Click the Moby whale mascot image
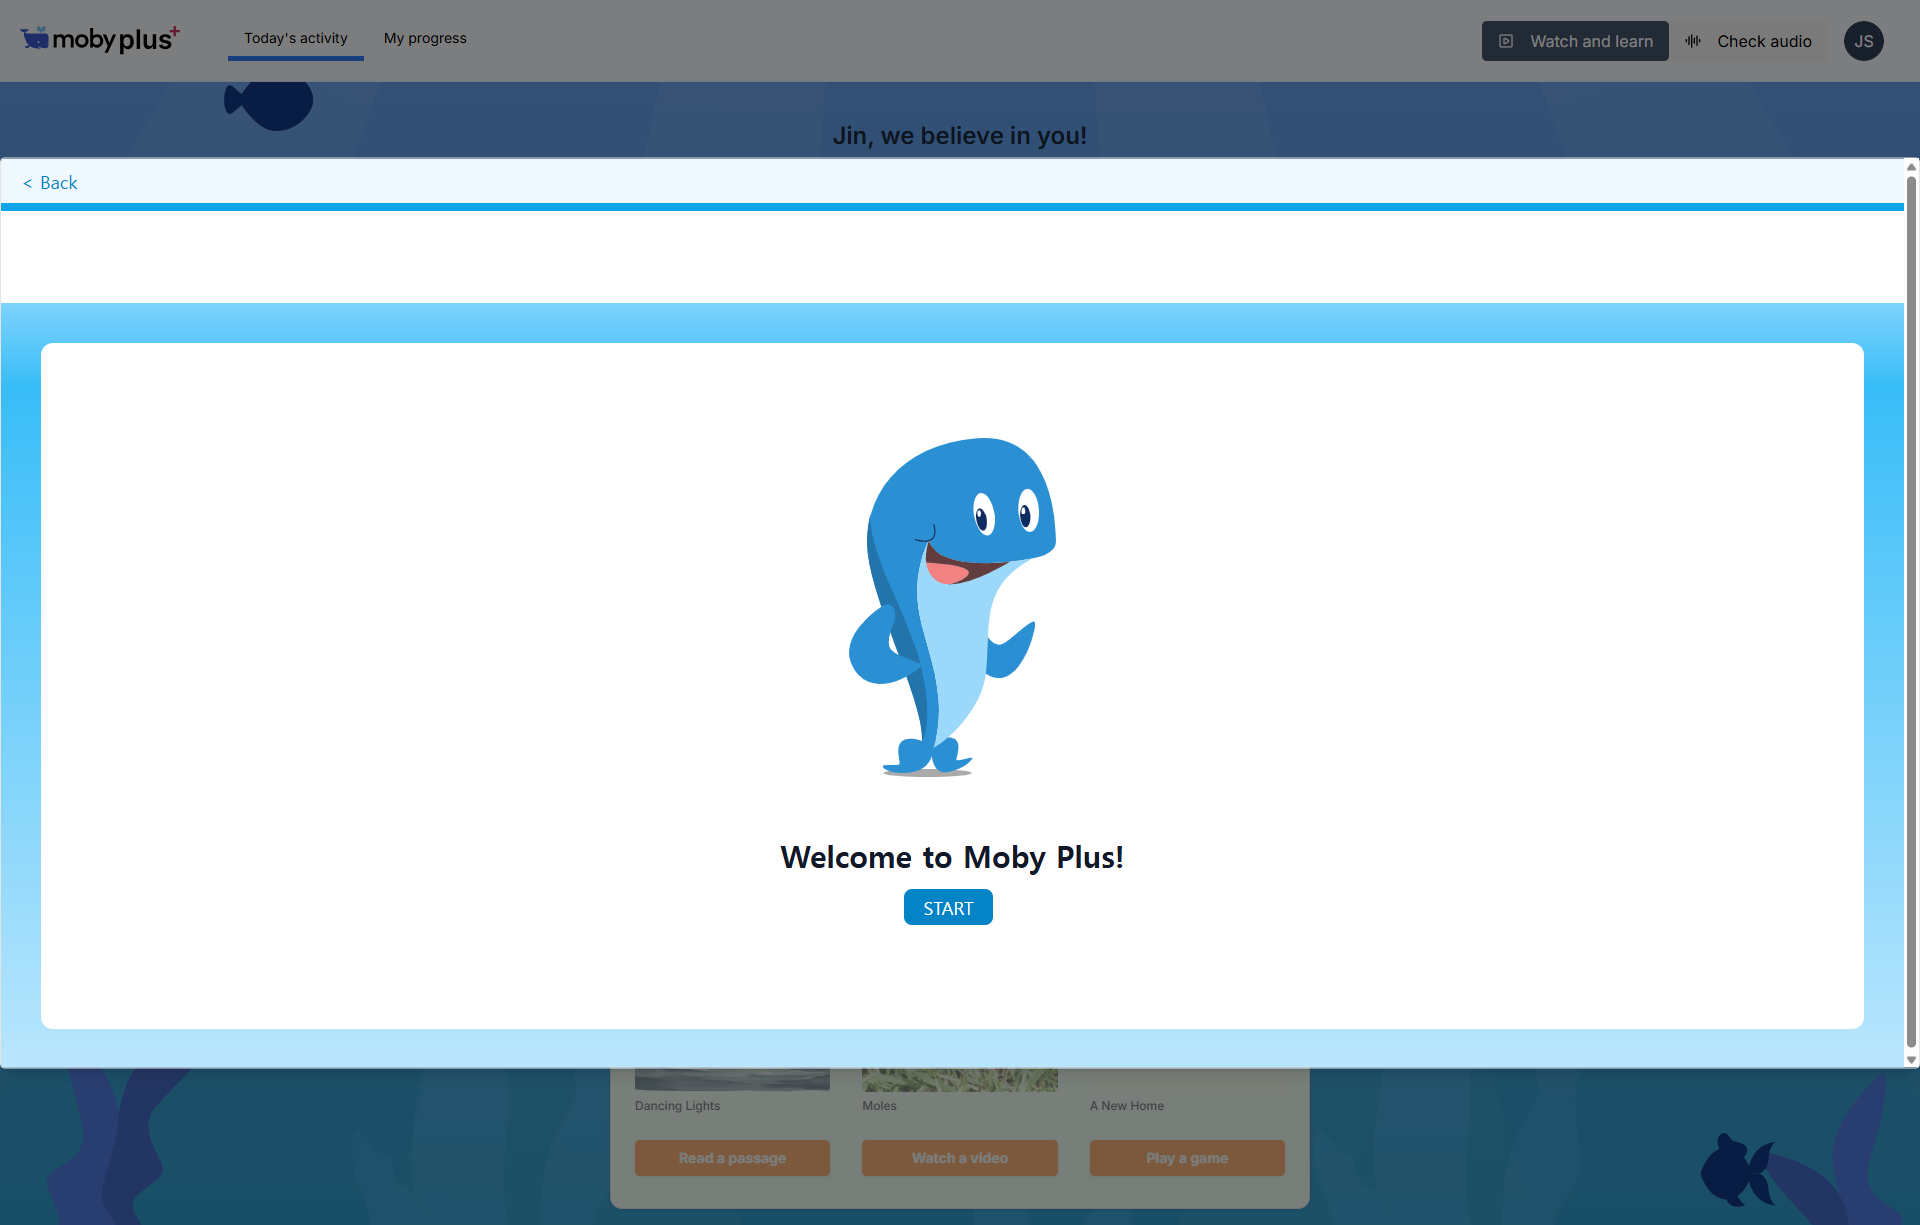1920x1225 pixels. [x=950, y=606]
